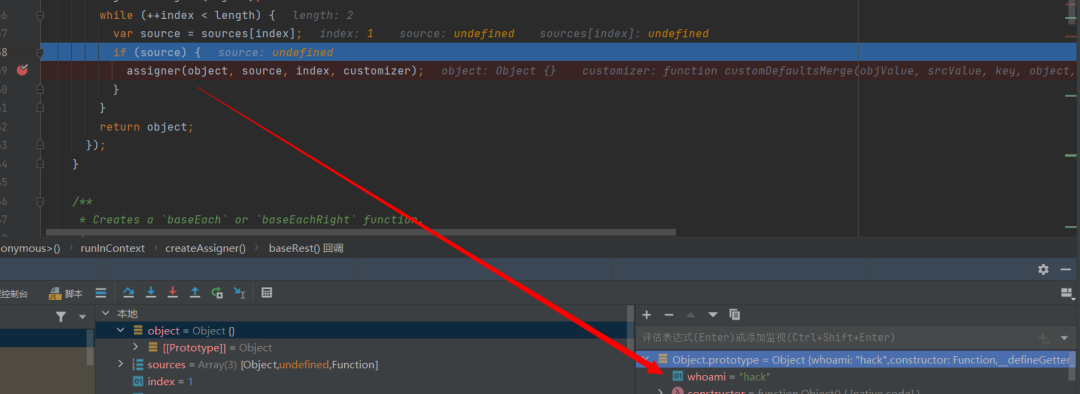The width and height of the screenshot is (1080, 394).
Task: Click the baseRest() 回调 breadcrumb
Action: 306,248
